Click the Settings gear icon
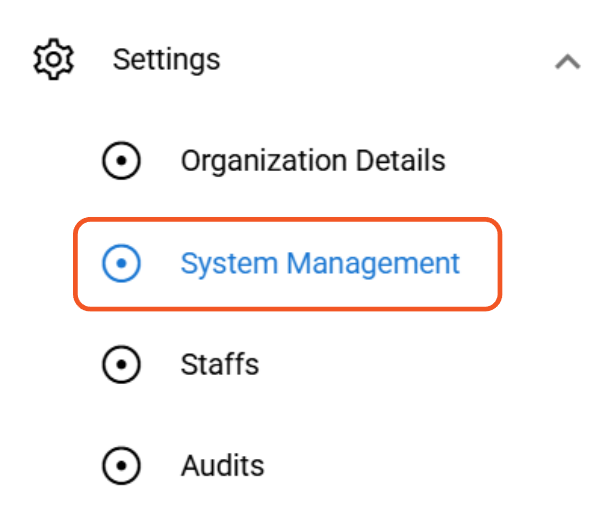Screen dimensions: 611x525 pyautogui.click(x=54, y=60)
